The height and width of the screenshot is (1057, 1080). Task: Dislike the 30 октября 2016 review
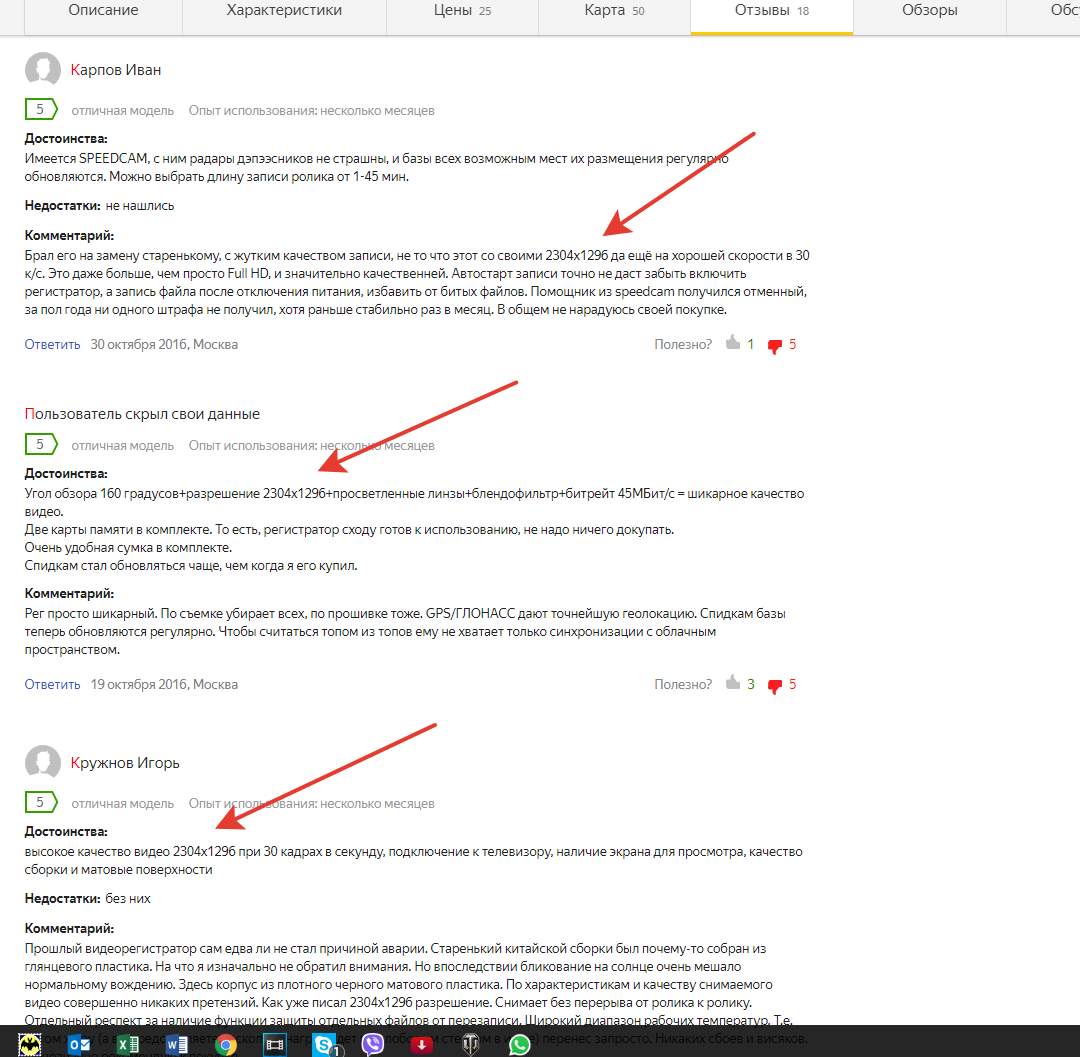coord(775,346)
